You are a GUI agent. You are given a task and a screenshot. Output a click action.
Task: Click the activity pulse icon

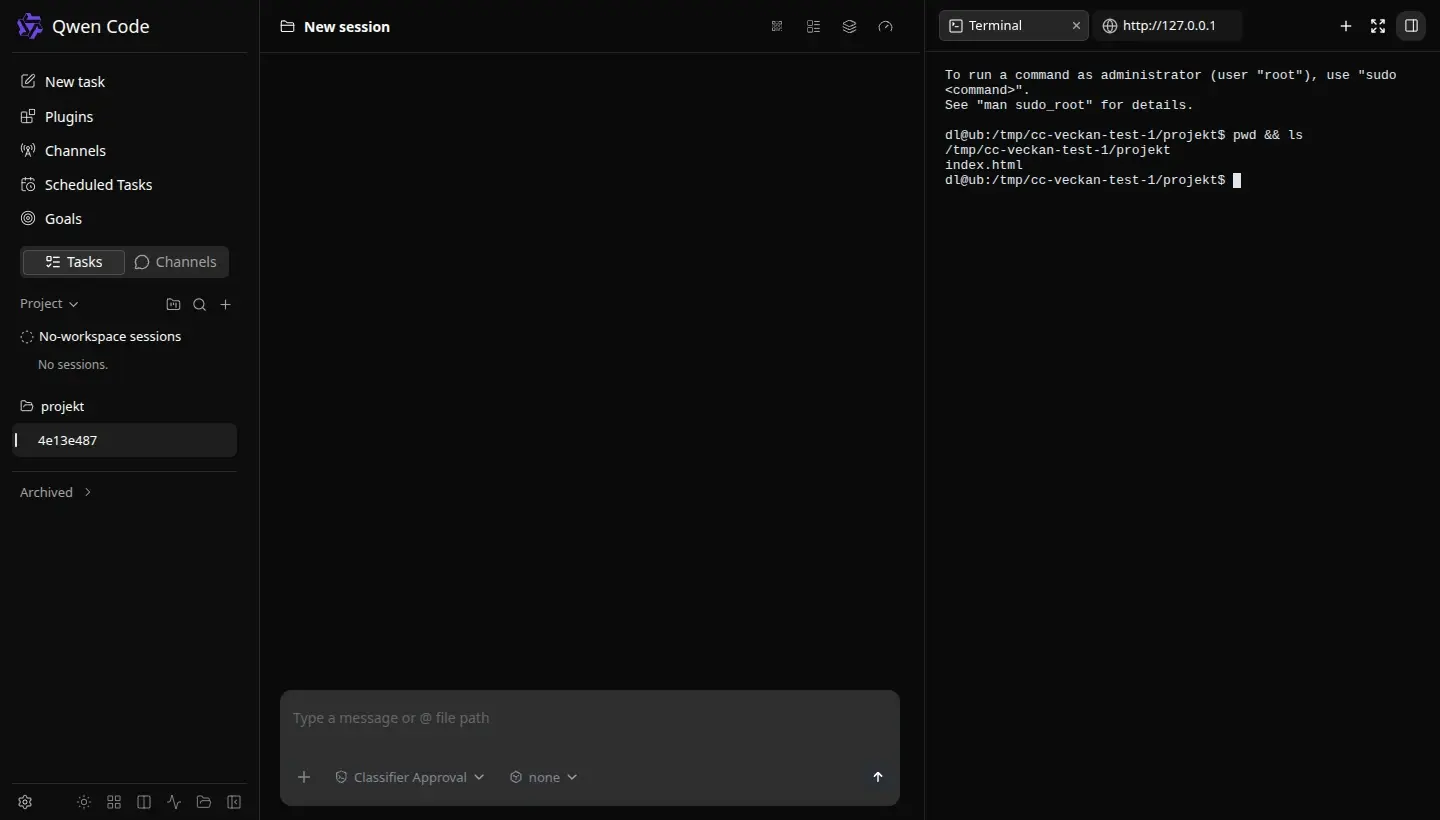(x=174, y=802)
